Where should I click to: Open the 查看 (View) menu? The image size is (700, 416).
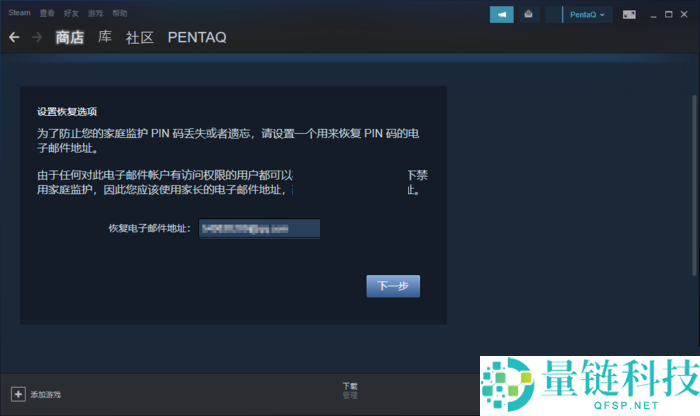48,14
